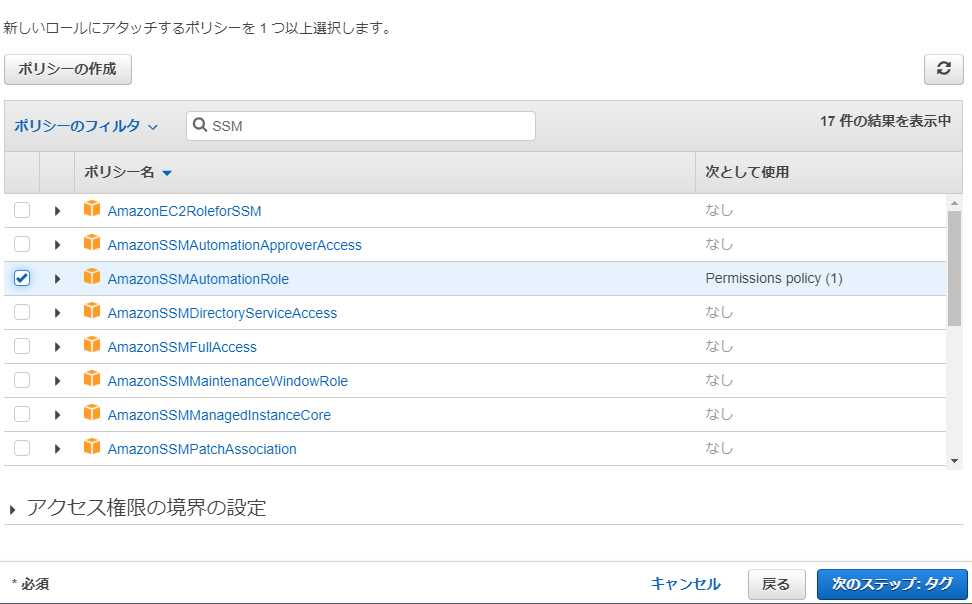Click the icon beside AmazonSSMDirectoryServiceAccess
The width and height of the screenshot is (972, 604).
click(92, 311)
